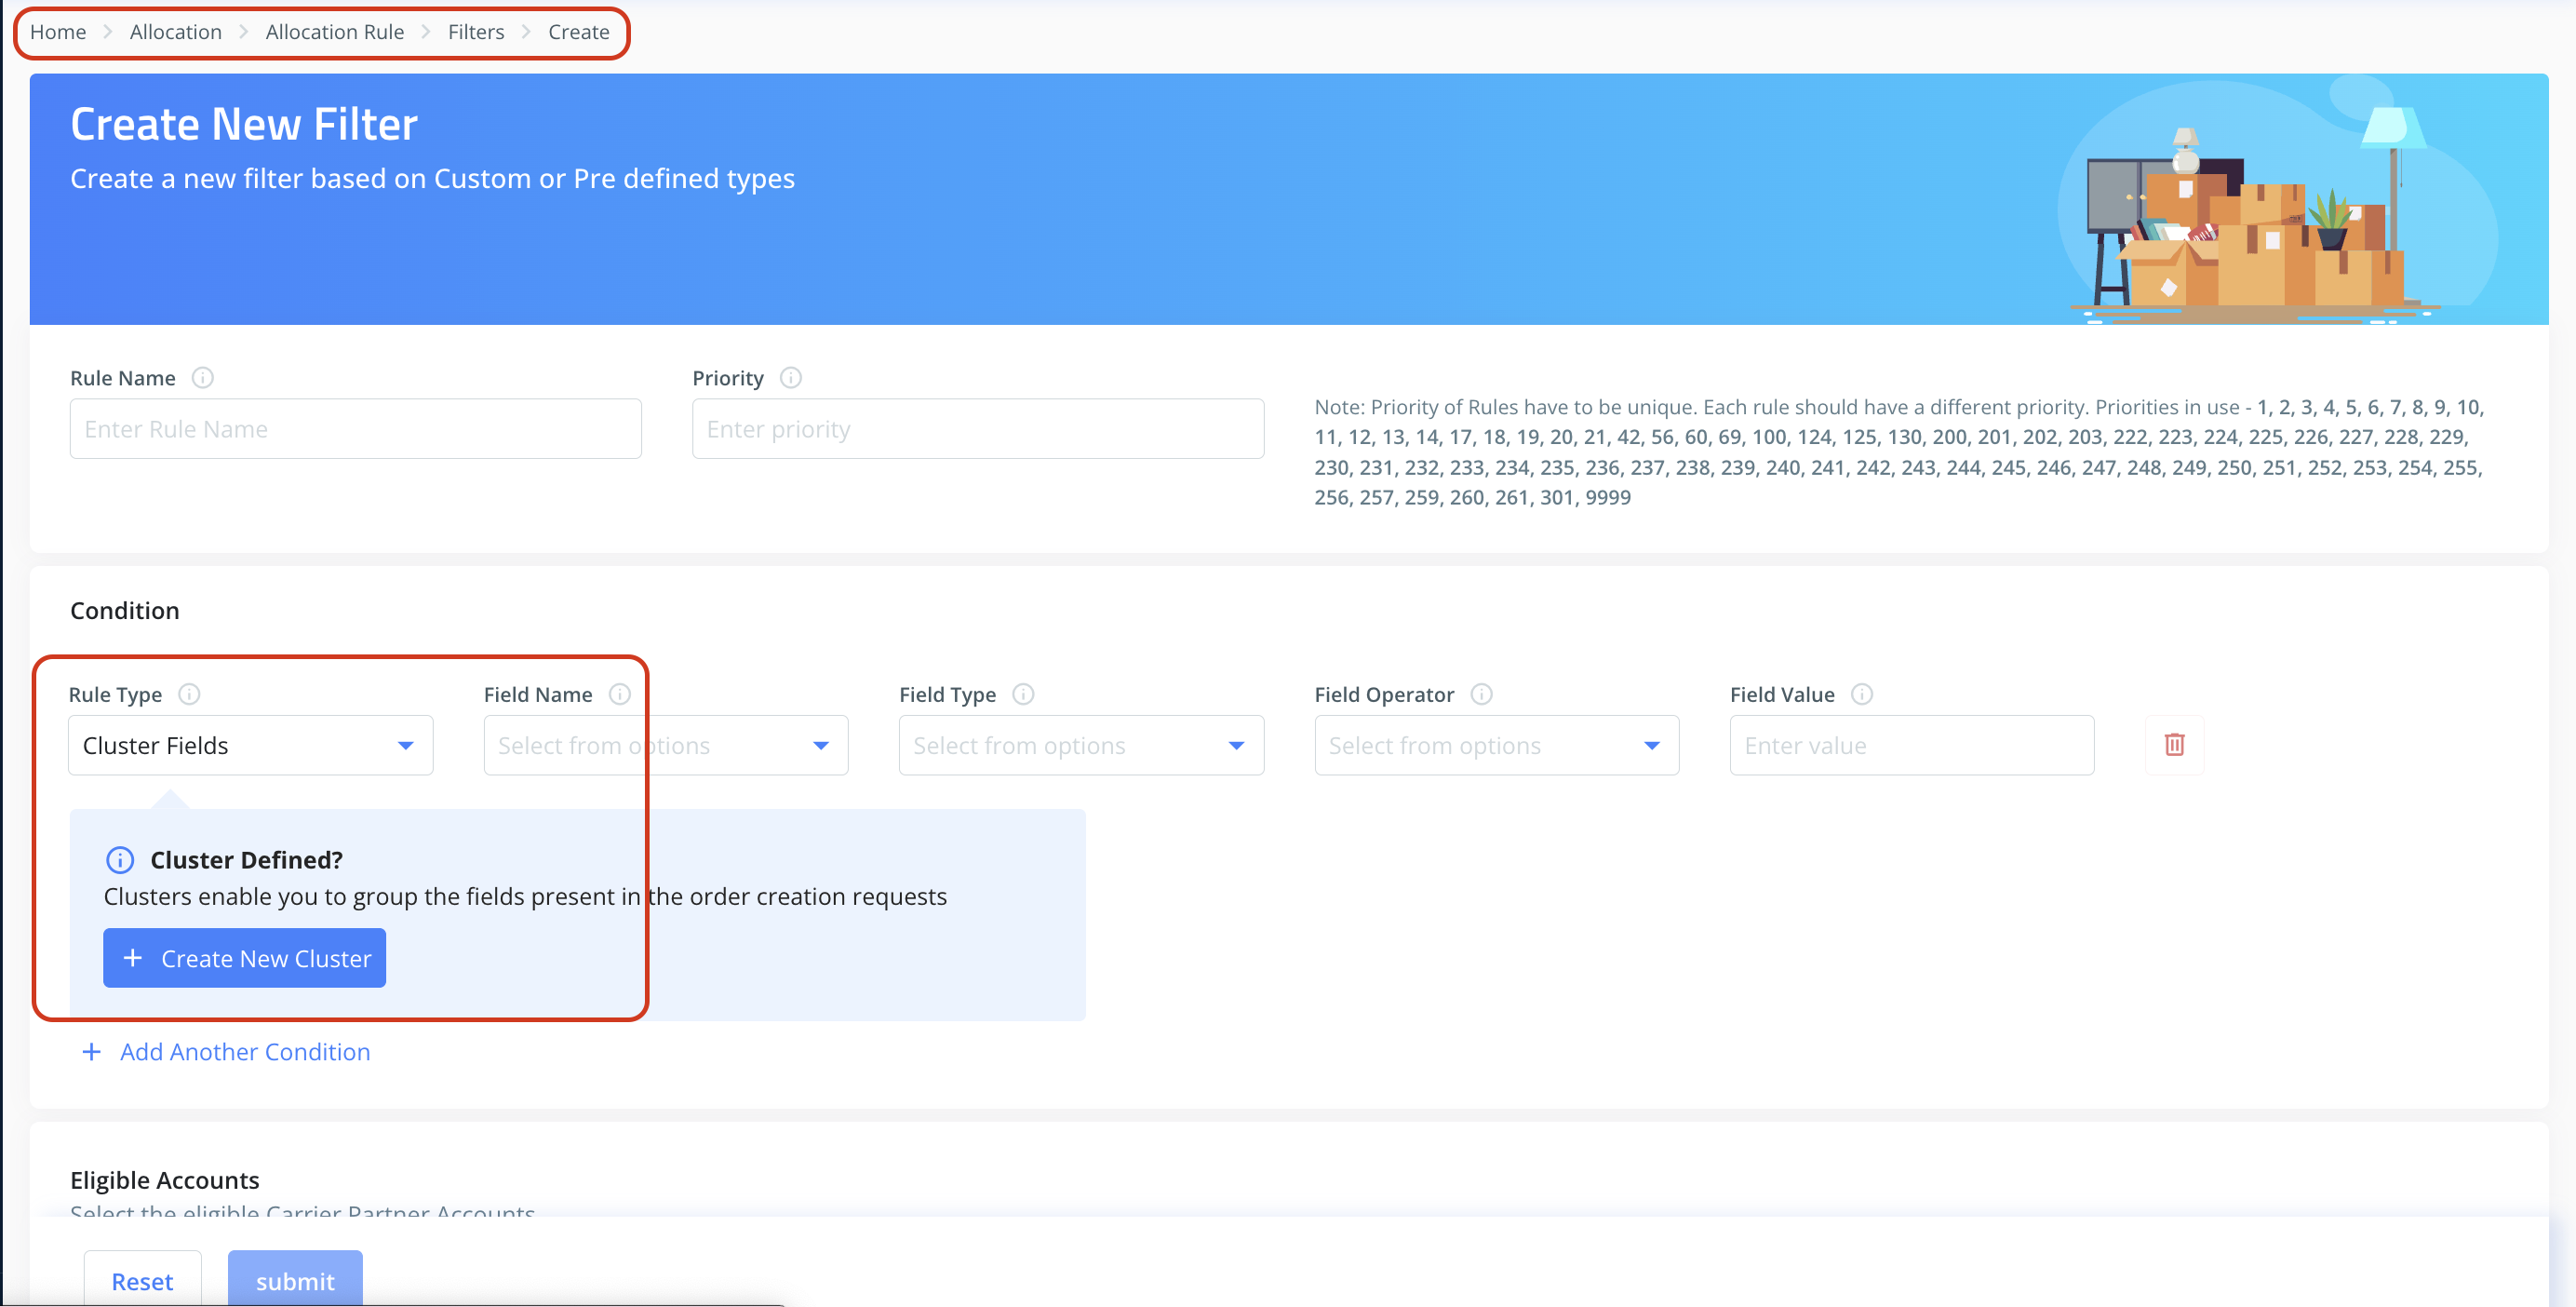Click the info icon next to Rule Type
Image resolution: width=2576 pixels, height=1307 pixels.
point(189,694)
